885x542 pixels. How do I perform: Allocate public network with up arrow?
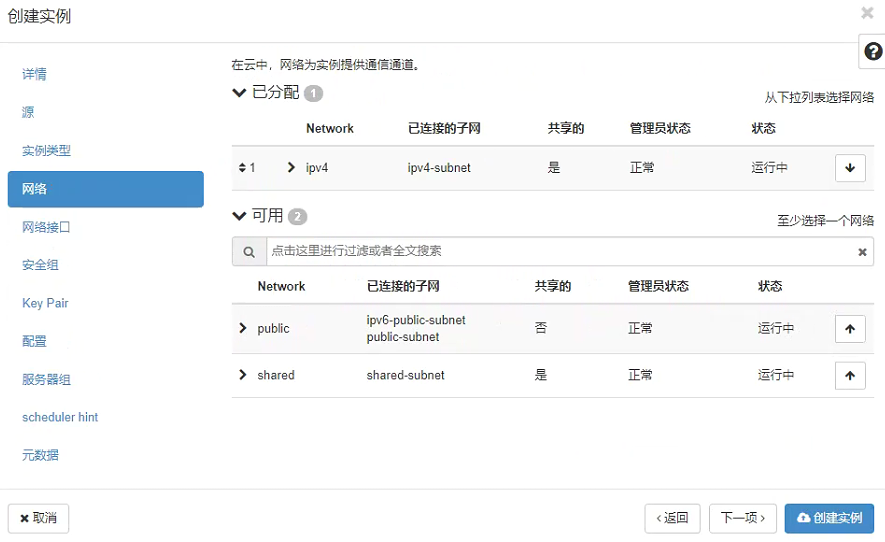849,328
